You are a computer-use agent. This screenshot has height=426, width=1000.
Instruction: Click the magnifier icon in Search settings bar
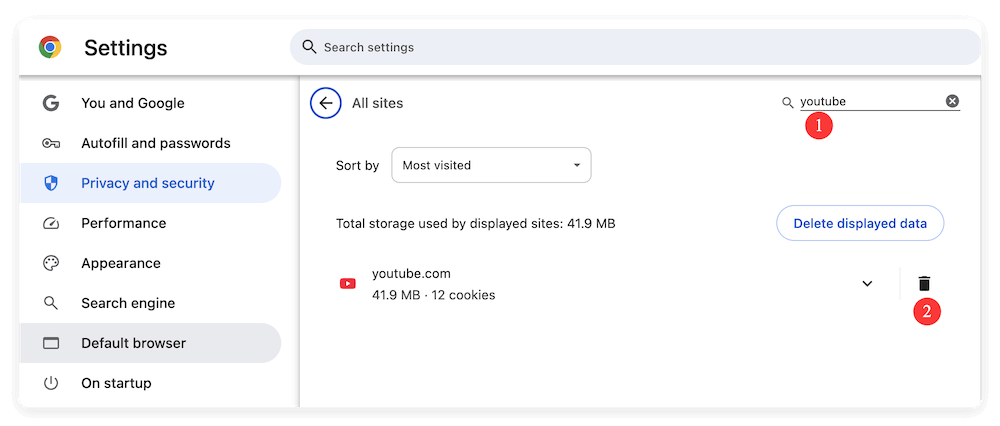[x=309, y=47]
